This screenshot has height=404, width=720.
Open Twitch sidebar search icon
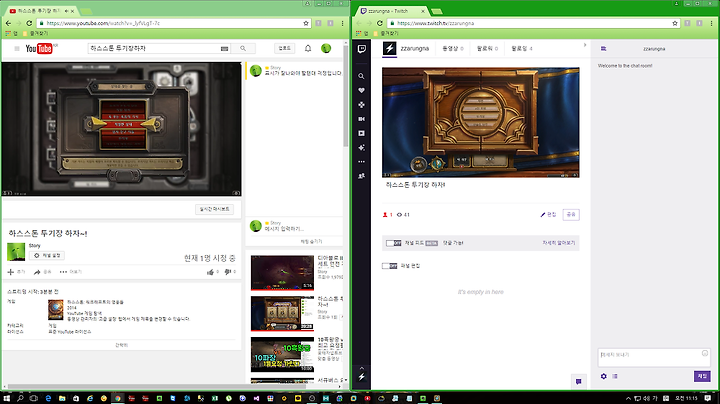(361, 76)
